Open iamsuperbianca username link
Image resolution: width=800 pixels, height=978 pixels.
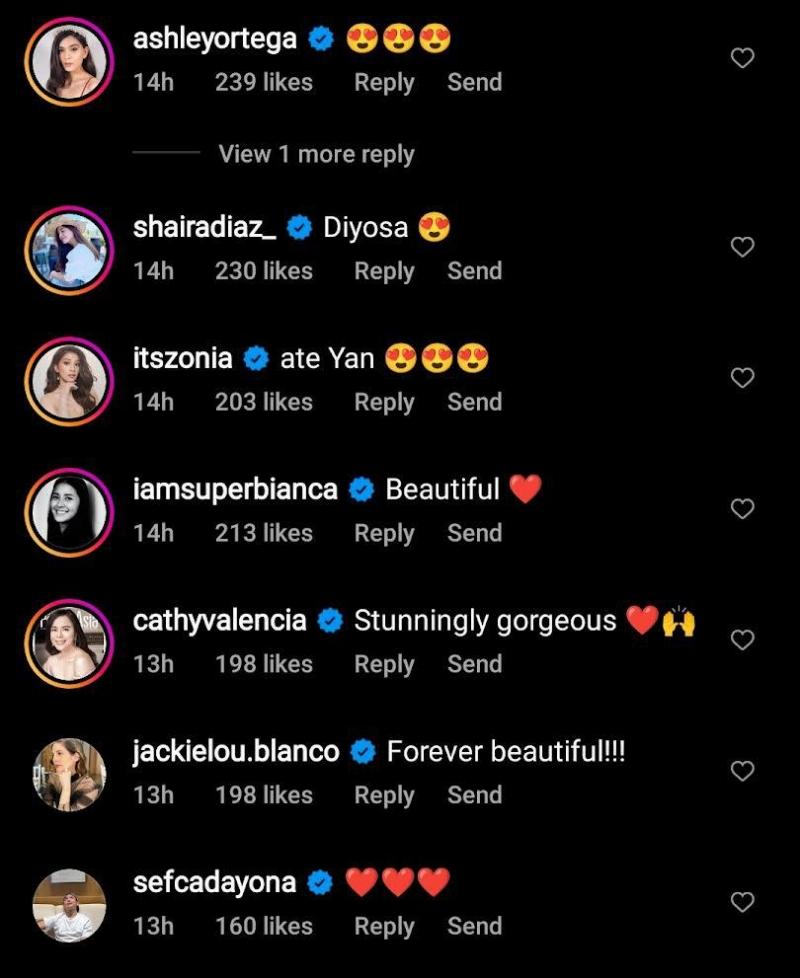pyautogui.click(x=235, y=489)
